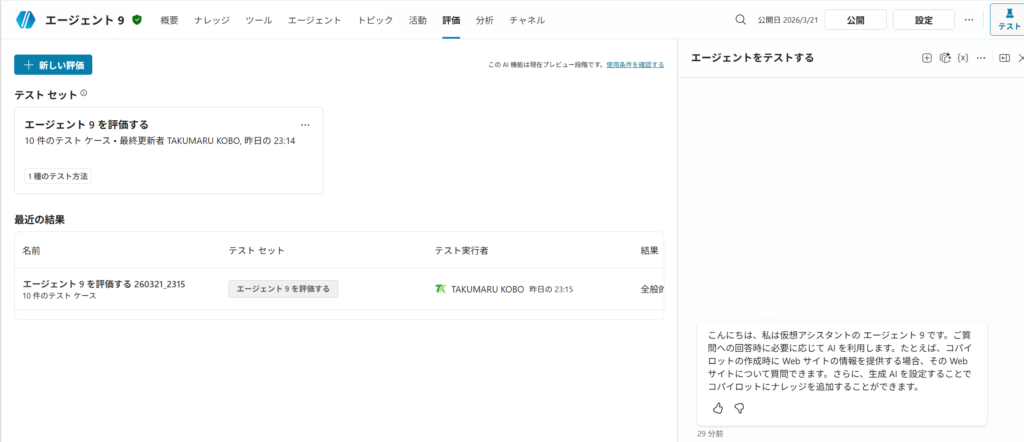Image resolution: width=1024 pixels, height=442 pixels.
Task: Collapse the test panel with dock icon
Action: click(1004, 58)
